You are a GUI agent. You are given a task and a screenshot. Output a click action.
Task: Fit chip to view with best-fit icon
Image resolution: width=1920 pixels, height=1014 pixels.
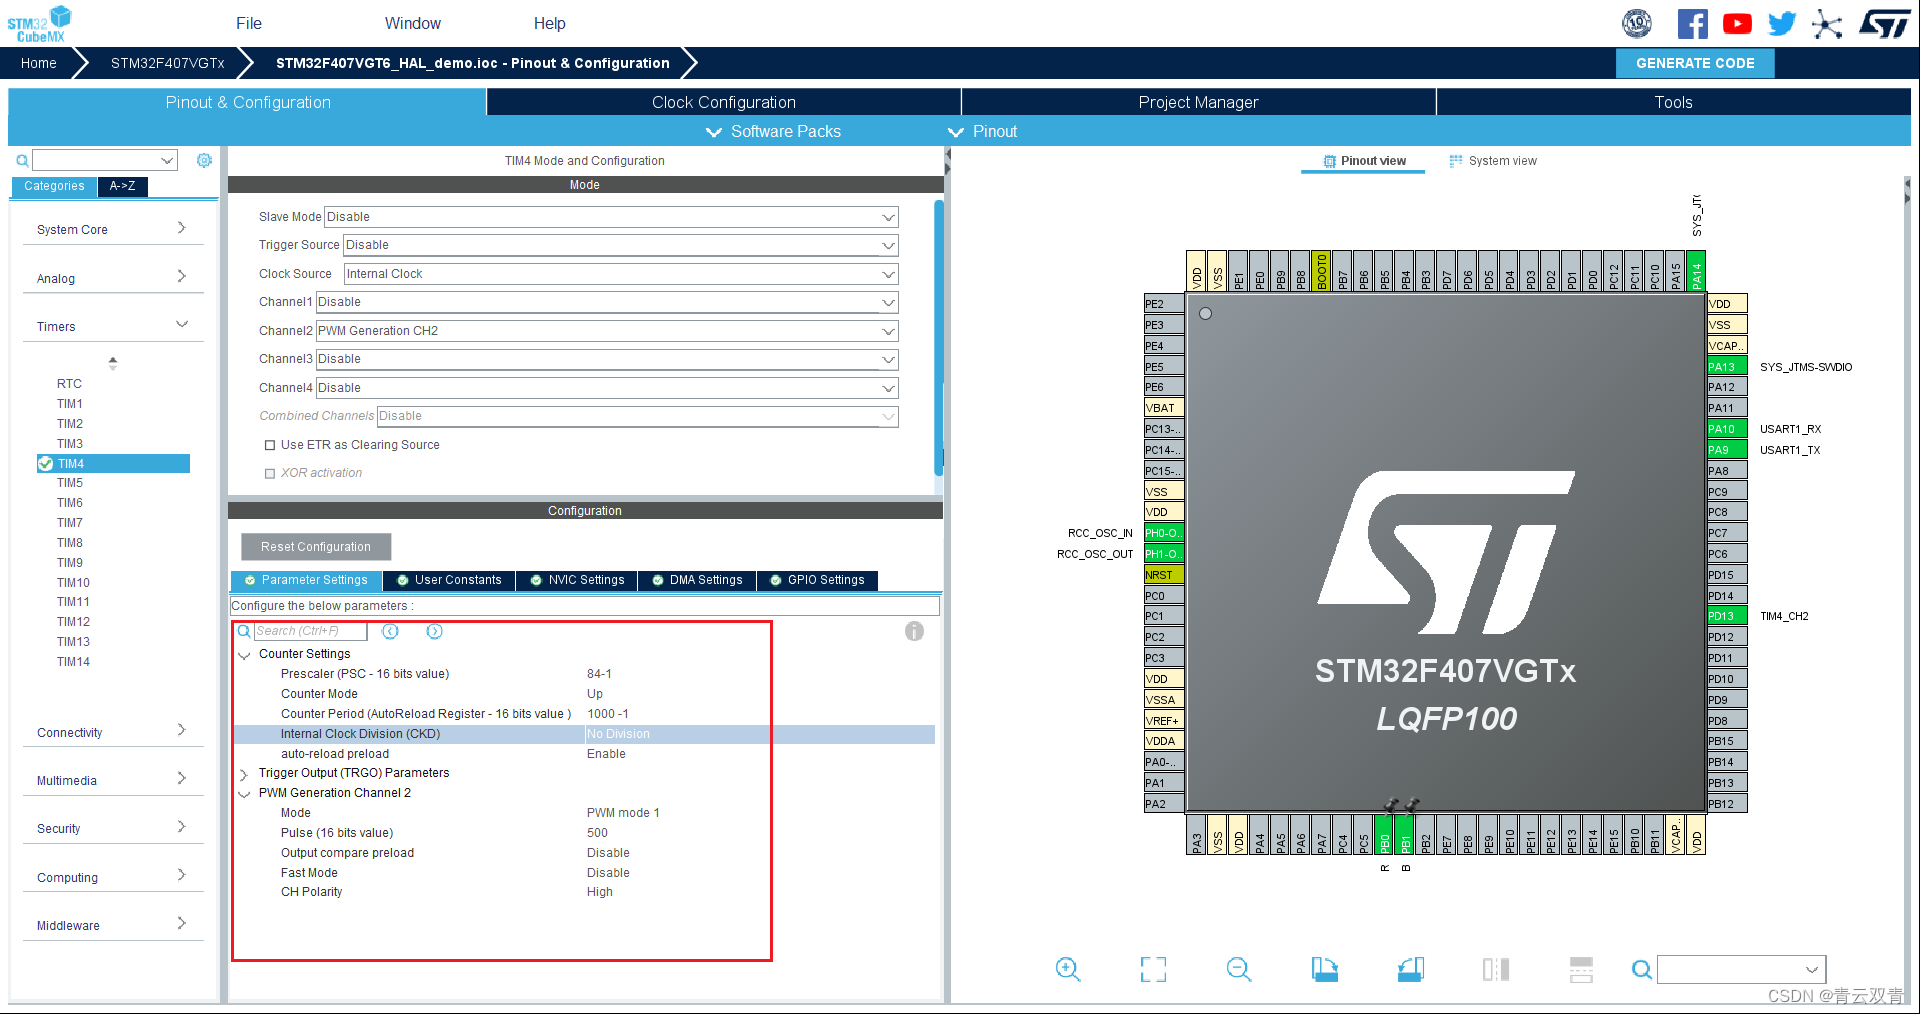1153,969
